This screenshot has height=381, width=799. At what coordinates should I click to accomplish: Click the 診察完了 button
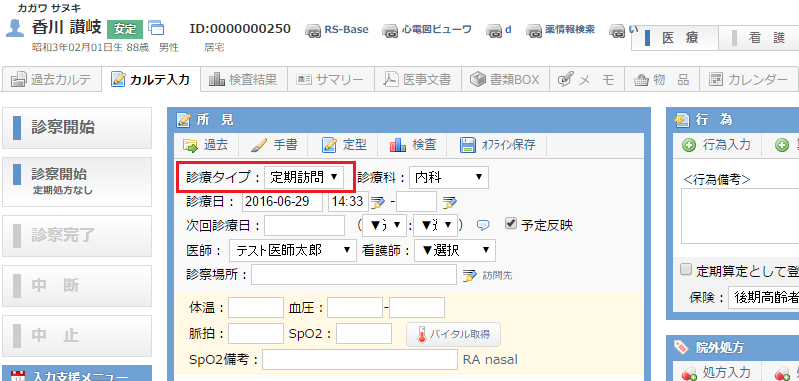click(77, 235)
